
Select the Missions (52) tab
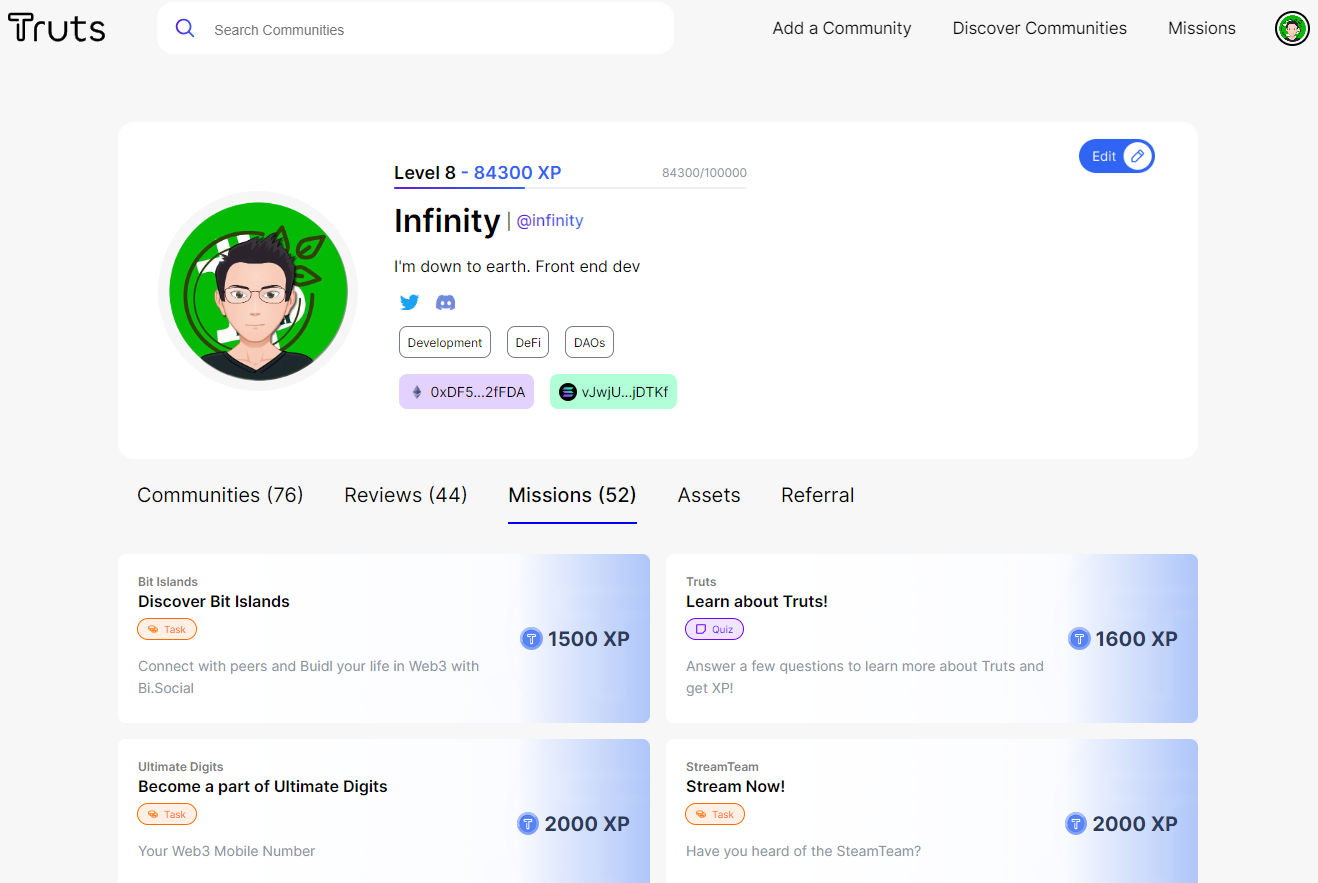pyautogui.click(x=572, y=495)
